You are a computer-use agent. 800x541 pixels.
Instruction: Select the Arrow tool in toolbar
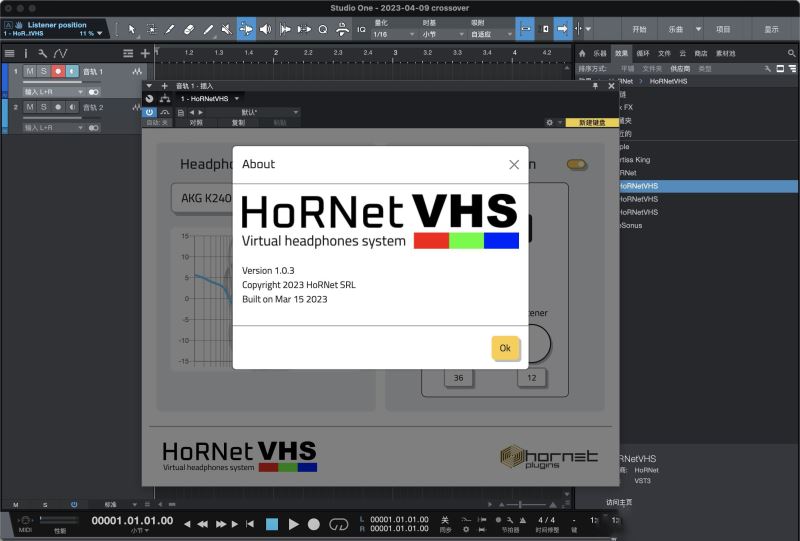point(132,30)
